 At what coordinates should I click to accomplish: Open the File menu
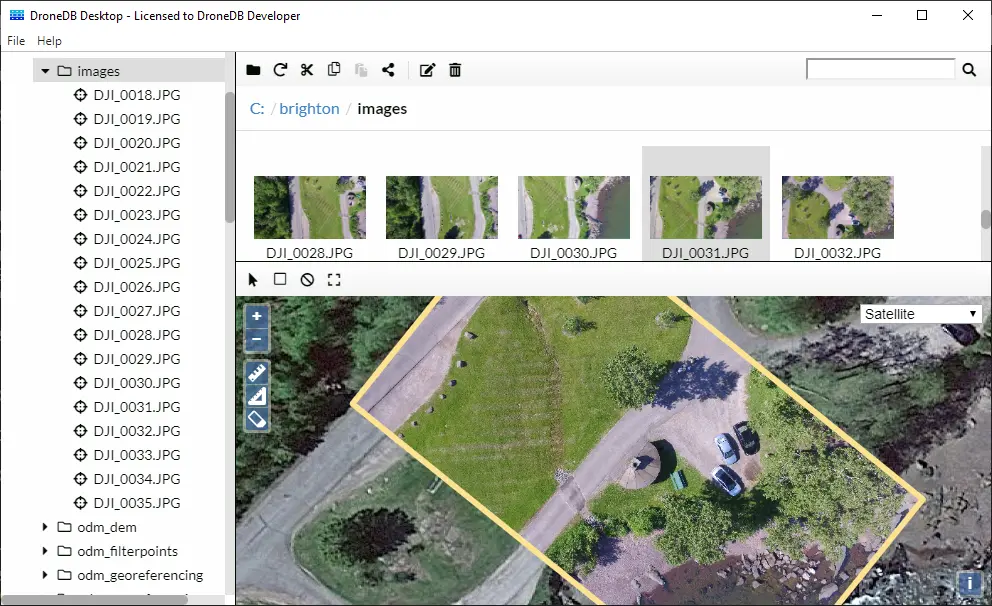pyautogui.click(x=16, y=41)
